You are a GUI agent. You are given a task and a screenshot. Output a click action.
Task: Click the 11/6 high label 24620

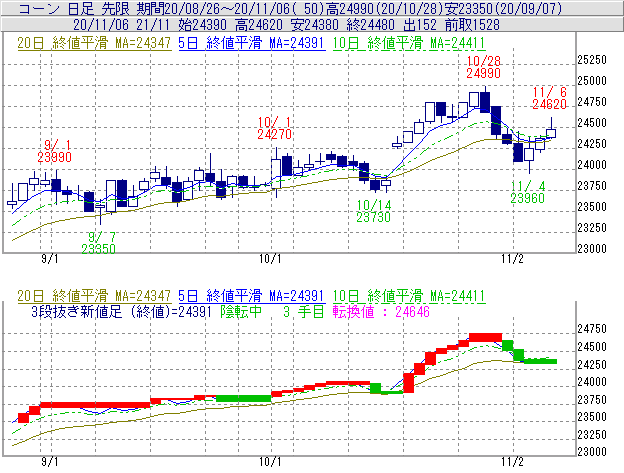tap(550, 98)
